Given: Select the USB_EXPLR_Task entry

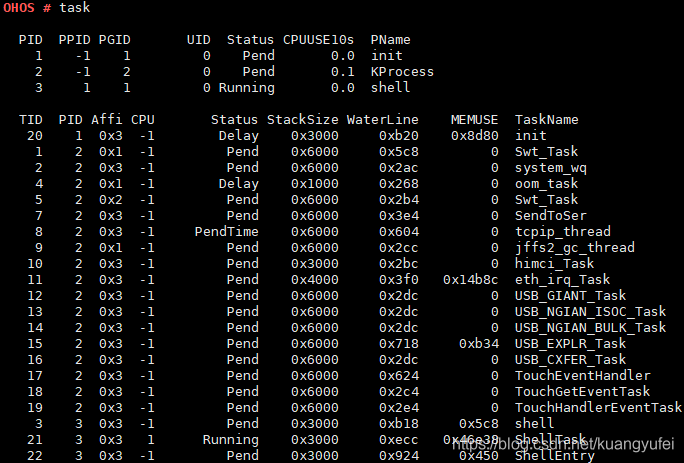Looking at the screenshot, I should (570, 343).
